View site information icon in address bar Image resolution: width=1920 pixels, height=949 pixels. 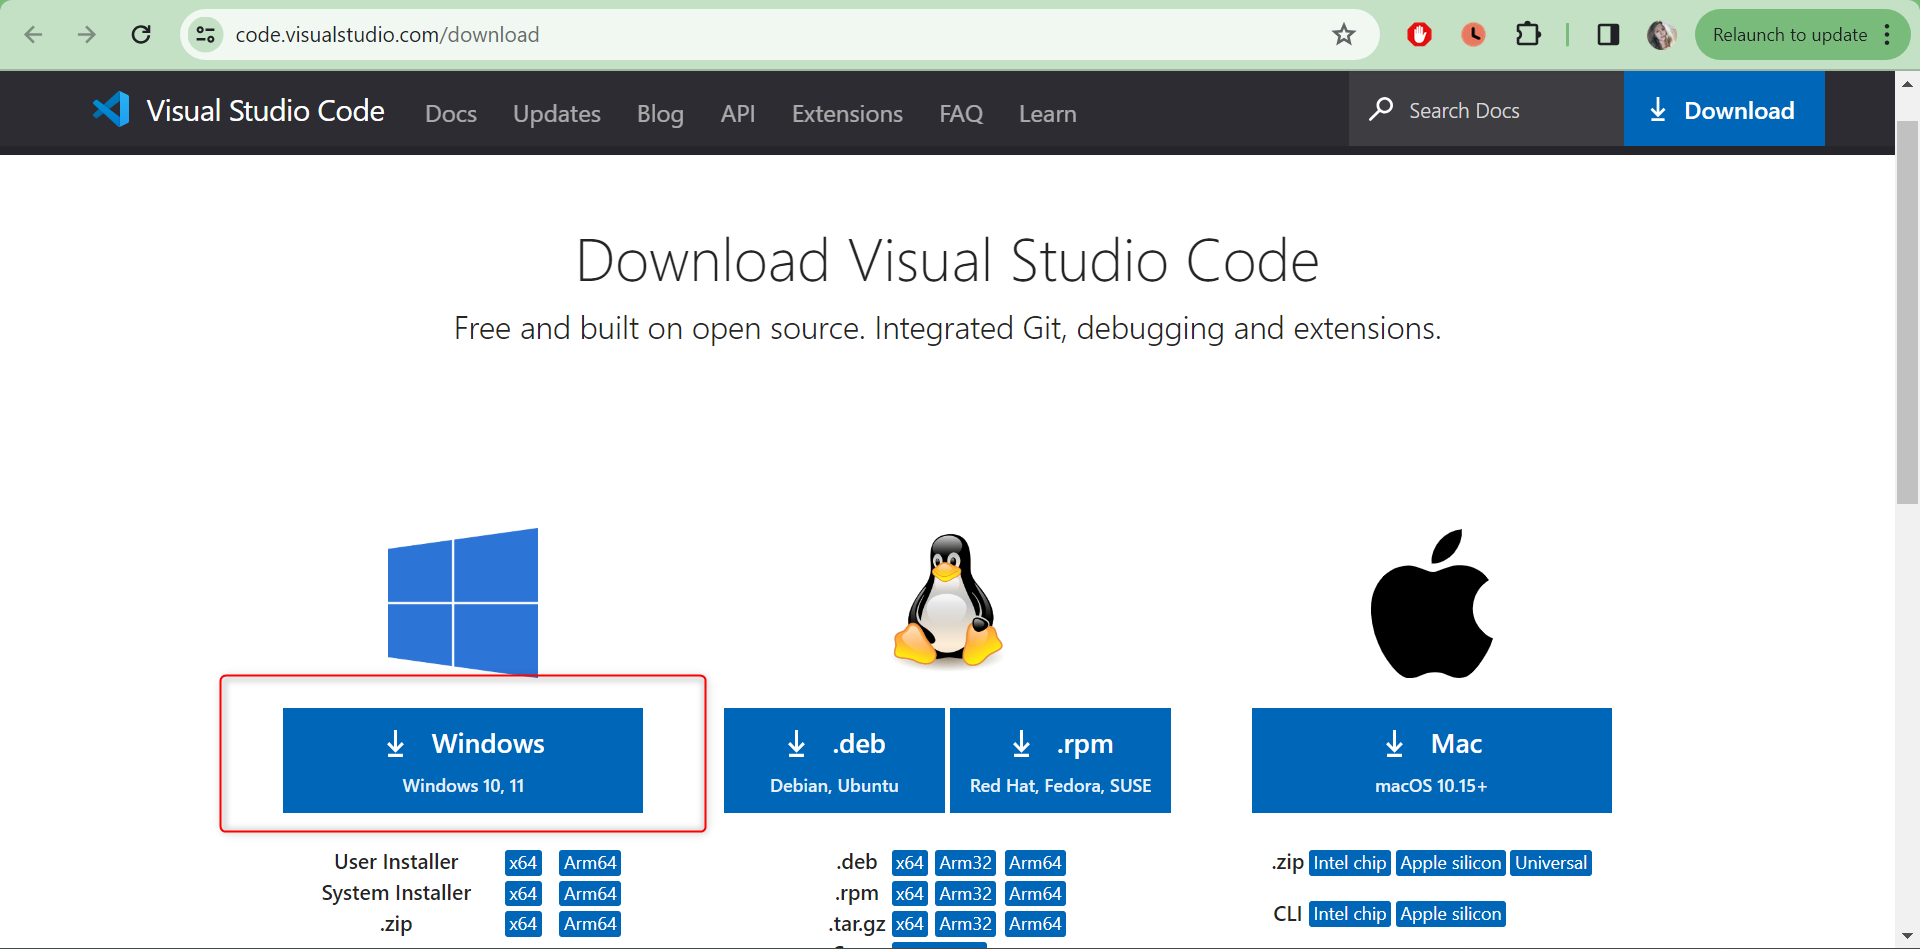205,35
